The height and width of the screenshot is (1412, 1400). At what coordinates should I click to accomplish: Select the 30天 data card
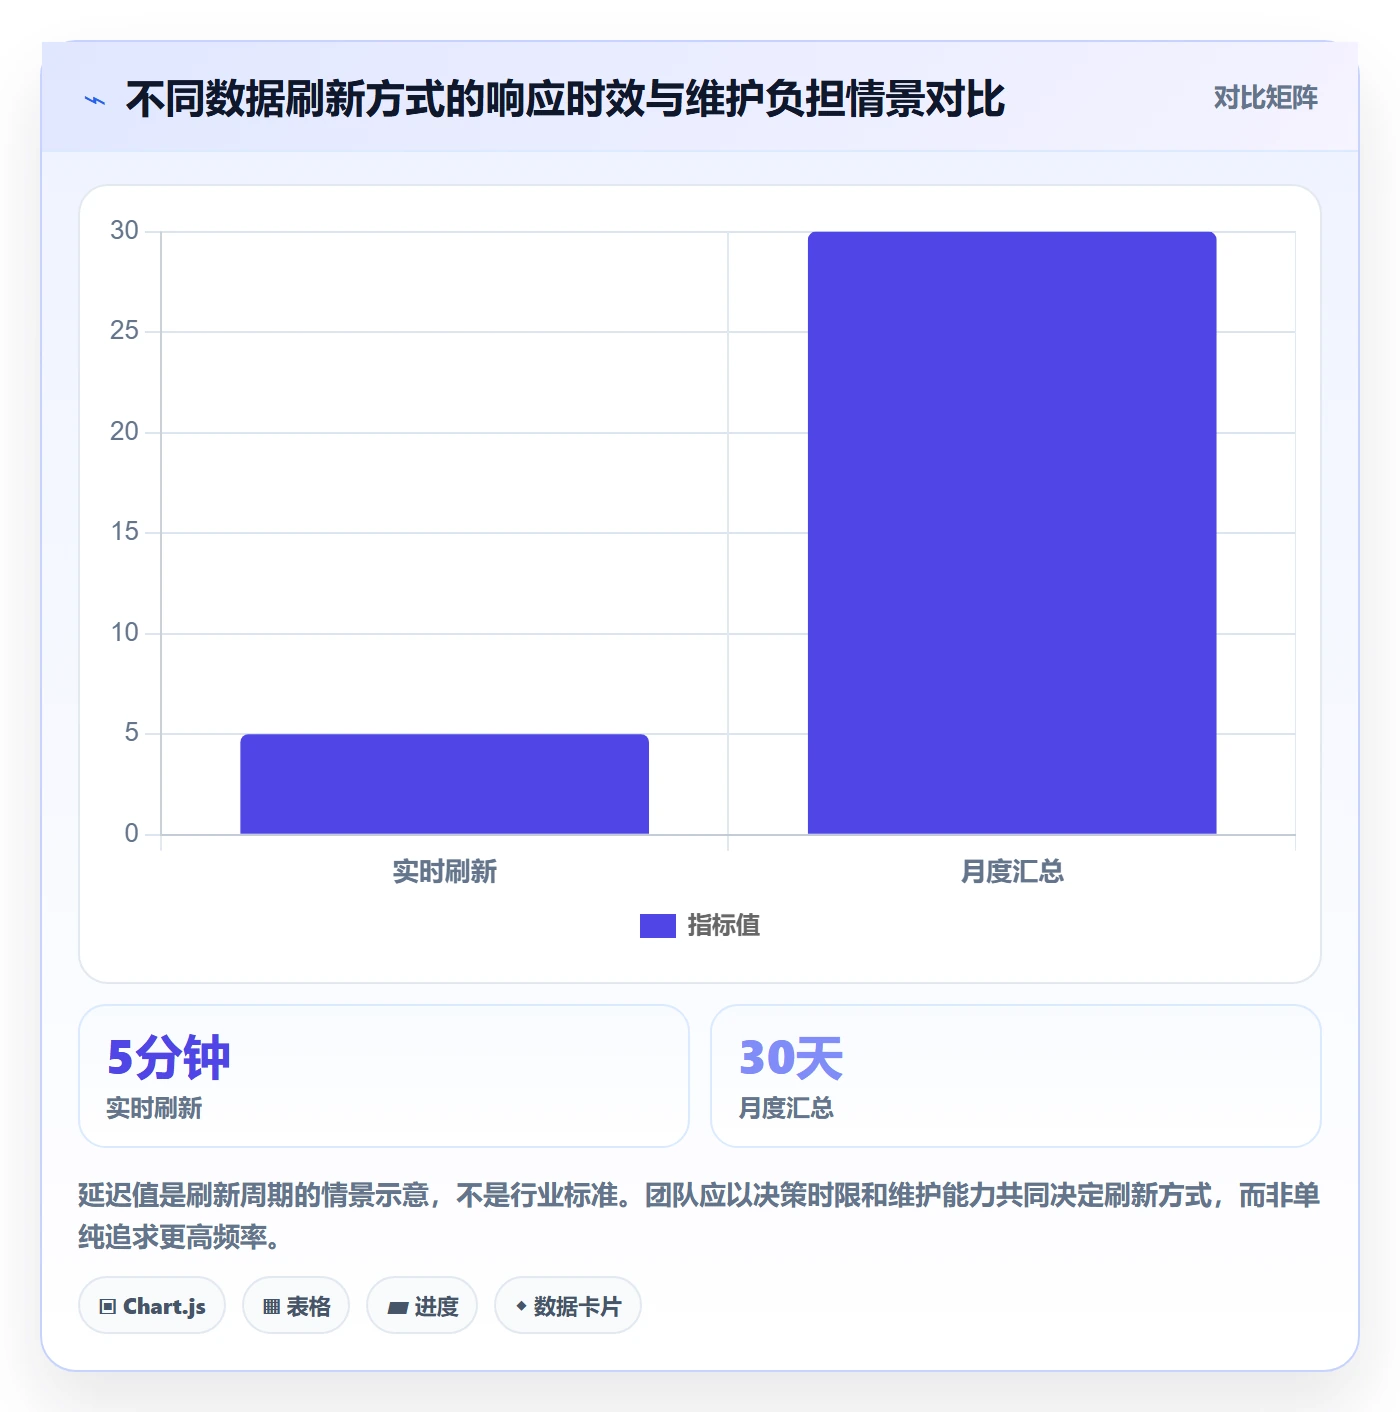(x=1016, y=1076)
